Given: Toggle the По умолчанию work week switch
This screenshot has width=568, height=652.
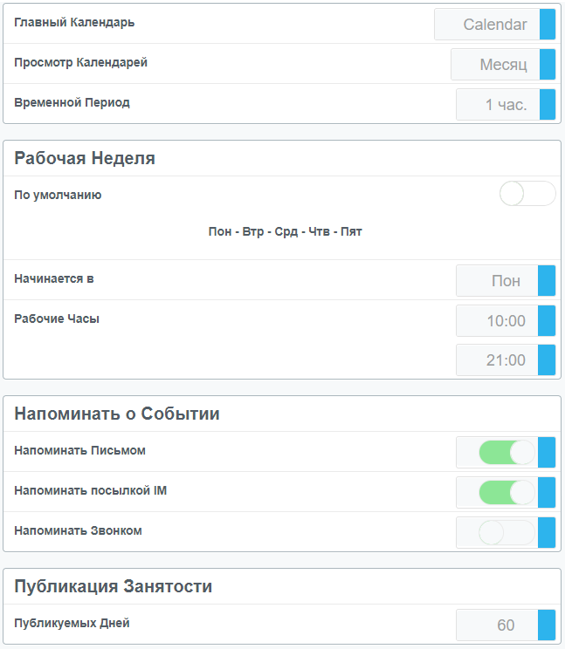Looking at the screenshot, I should [527, 193].
